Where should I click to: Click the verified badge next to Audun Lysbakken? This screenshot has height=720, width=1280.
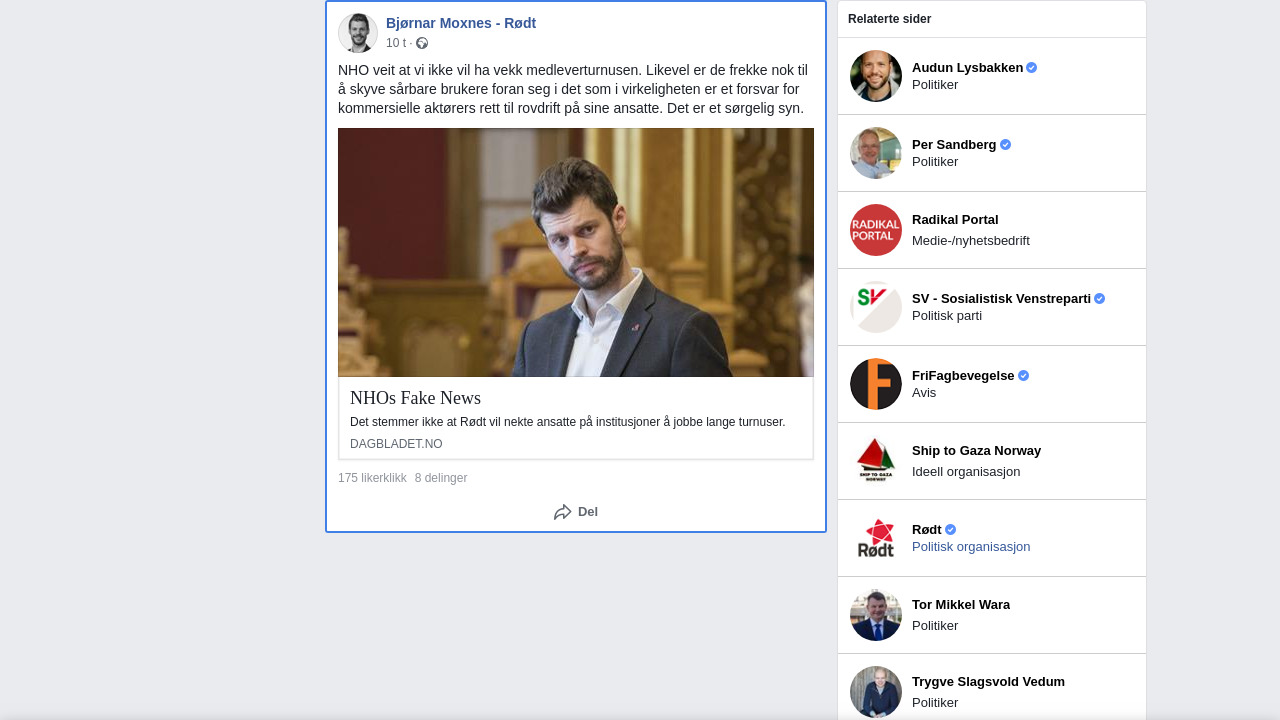(x=1032, y=68)
